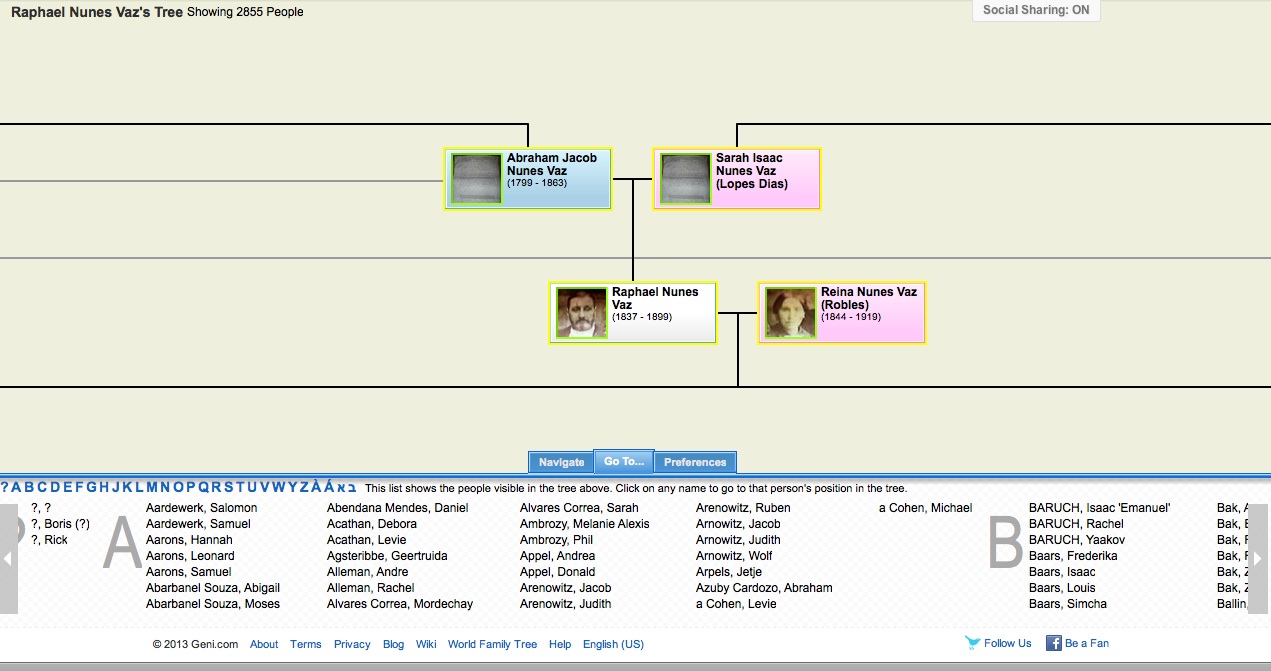This screenshot has height=671, width=1271.
Task: Open the Help link at the bottom
Action: click(x=560, y=643)
